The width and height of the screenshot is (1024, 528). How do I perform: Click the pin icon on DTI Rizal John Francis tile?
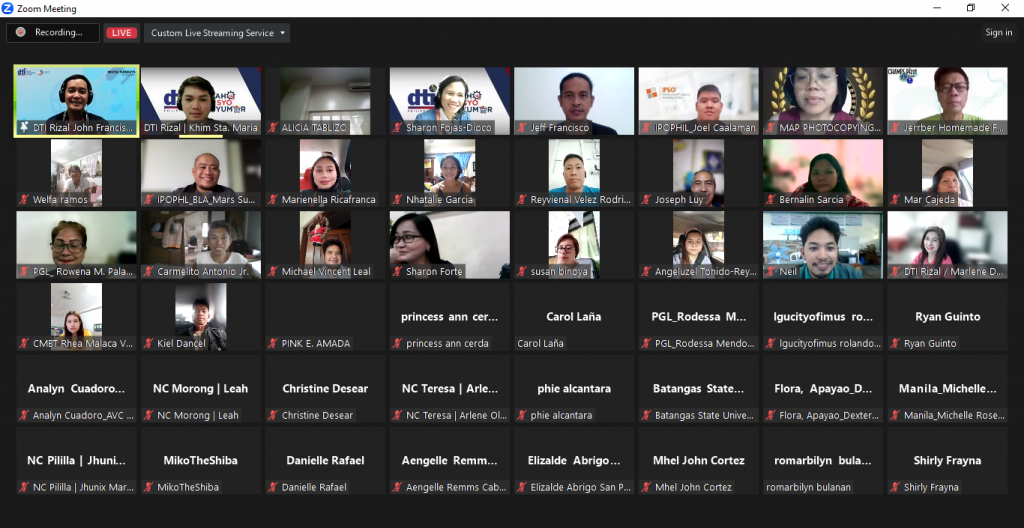(23, 128)
